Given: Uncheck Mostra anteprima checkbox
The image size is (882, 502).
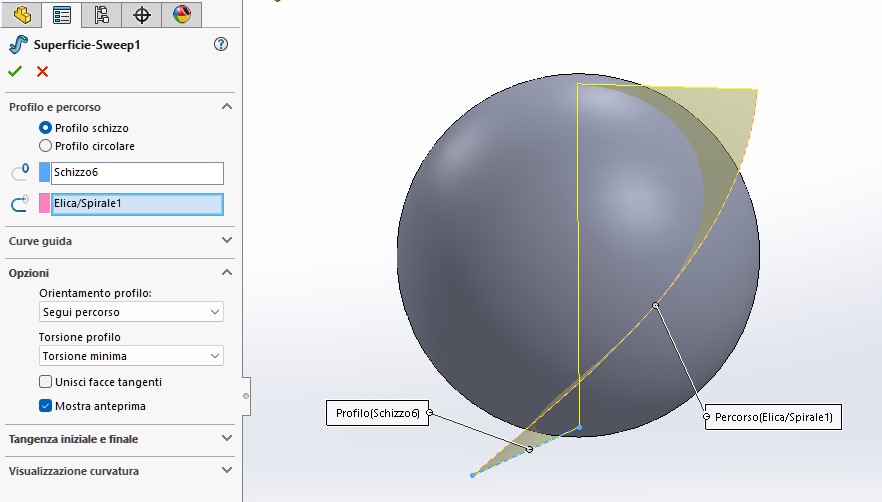Looking at the screenshot, I should tap(45, 406).
